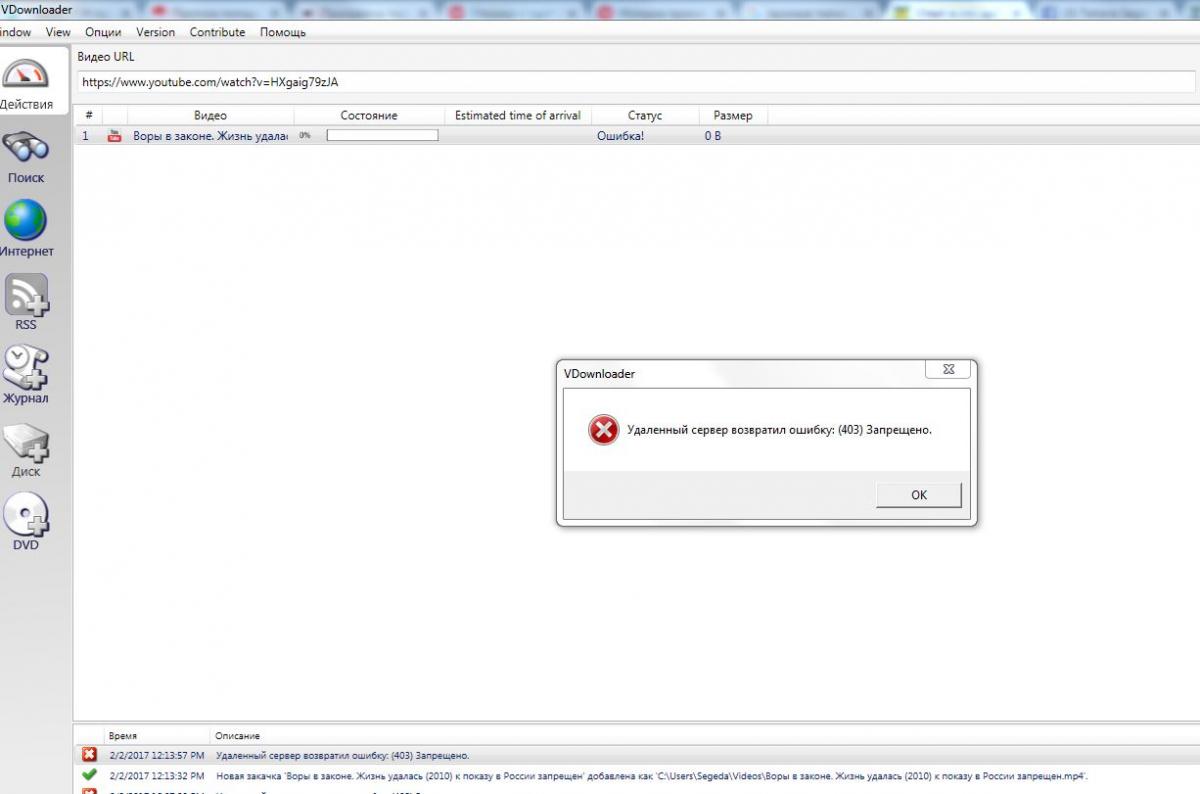Click the red error icon in the dialog
Screen dimensions: 1200x794
[603, 431]
